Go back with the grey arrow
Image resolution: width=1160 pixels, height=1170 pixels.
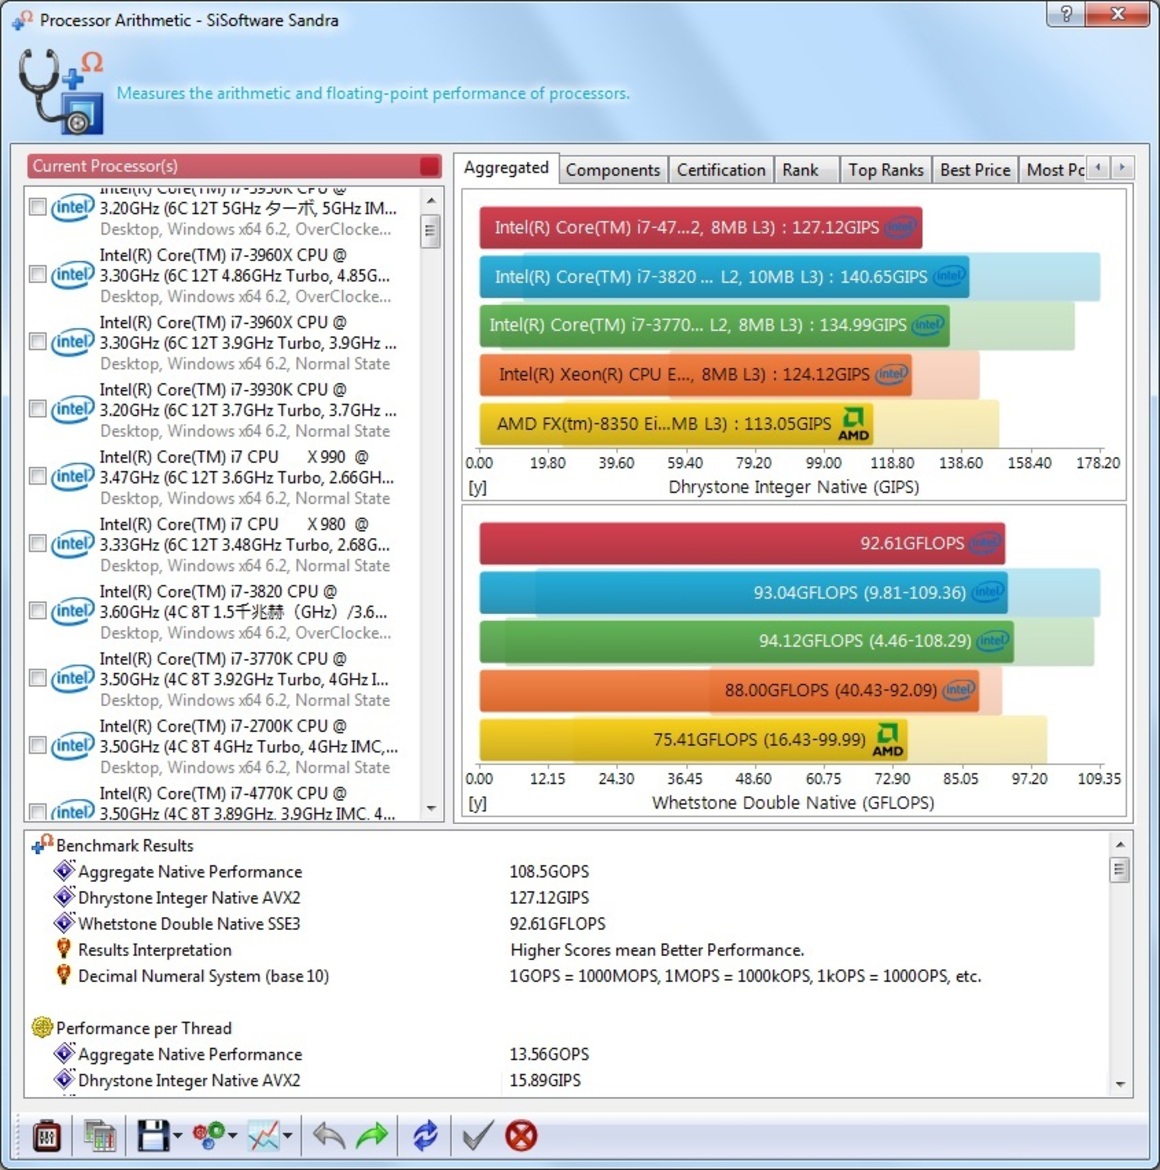tap(329, 1136)
